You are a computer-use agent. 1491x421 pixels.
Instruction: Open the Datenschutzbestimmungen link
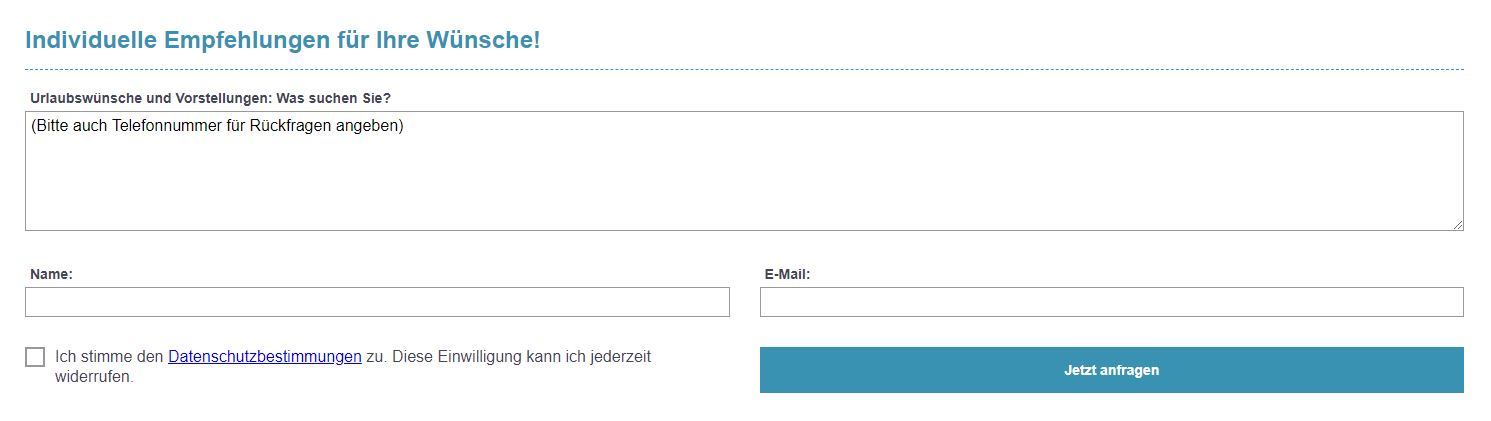click(264, 357)
